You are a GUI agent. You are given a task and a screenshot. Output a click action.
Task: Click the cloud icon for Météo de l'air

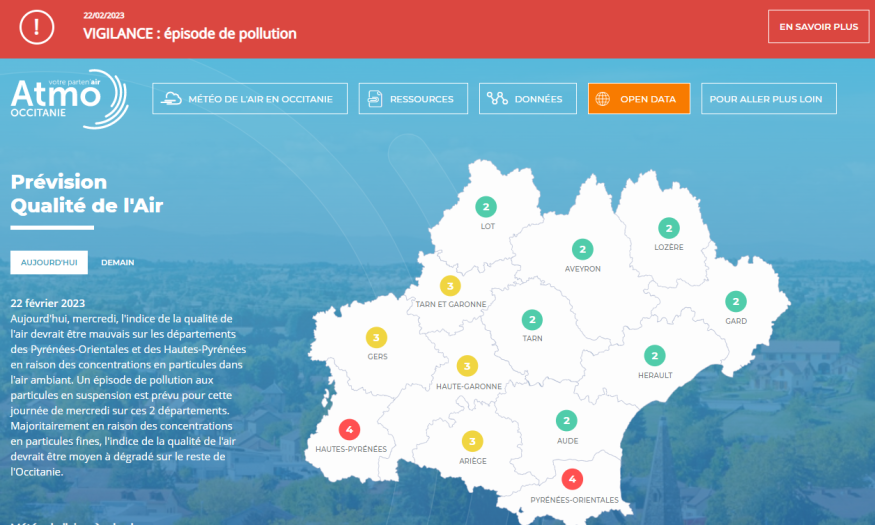[172, 99]
